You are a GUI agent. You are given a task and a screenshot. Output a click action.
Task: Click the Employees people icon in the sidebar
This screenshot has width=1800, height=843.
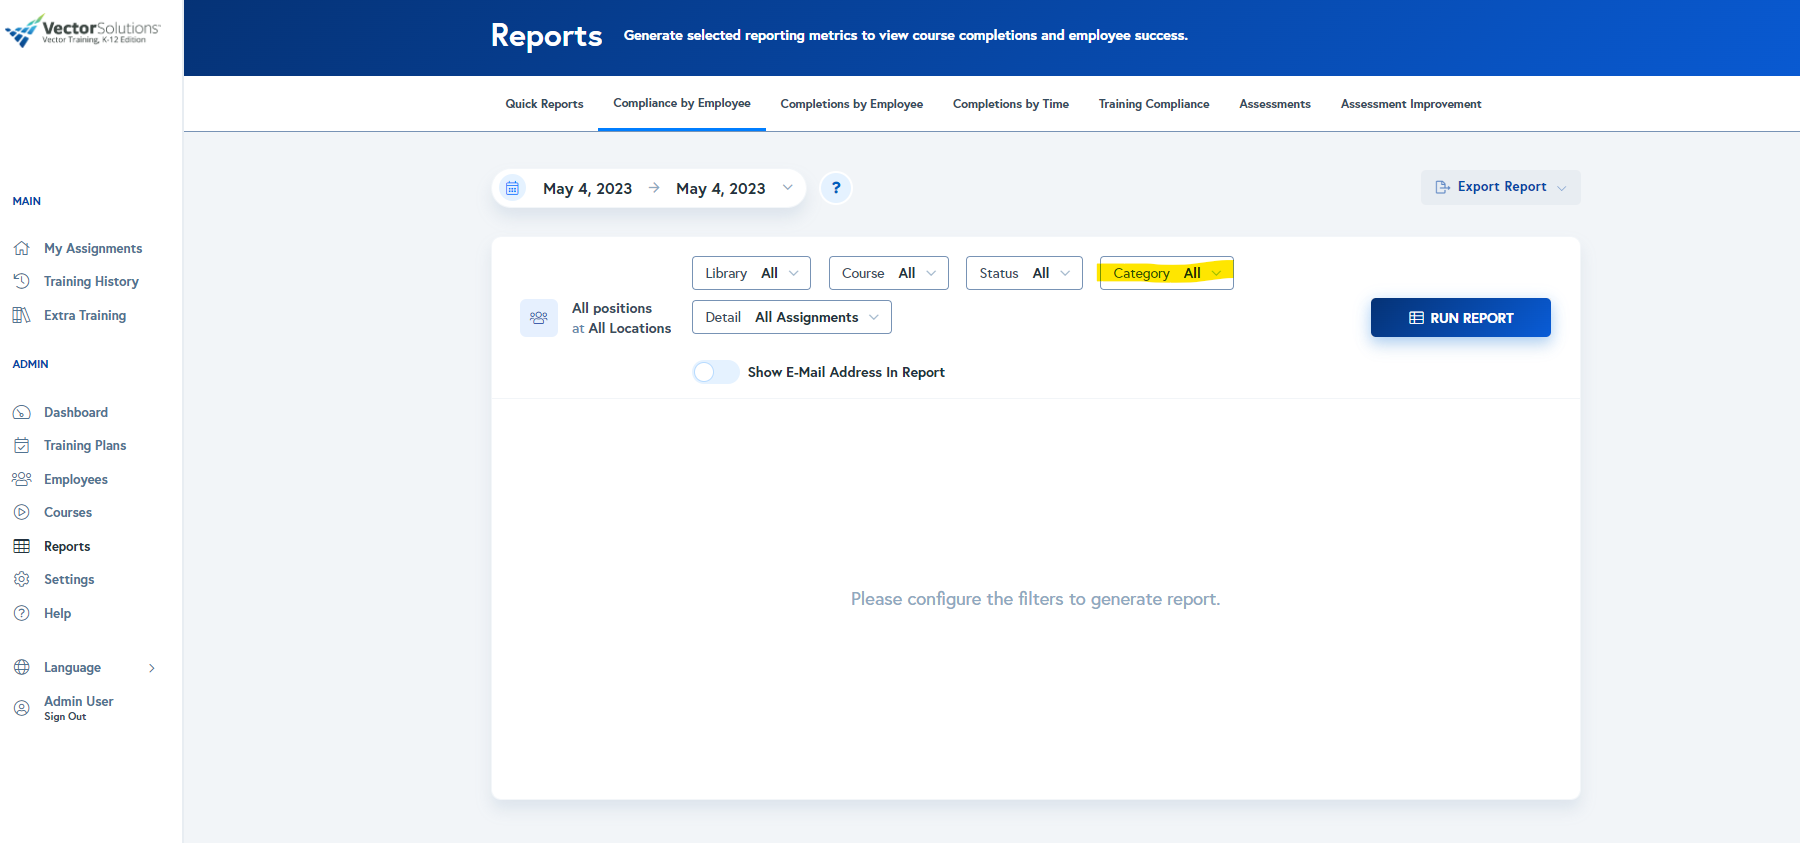tap(22, 479)
